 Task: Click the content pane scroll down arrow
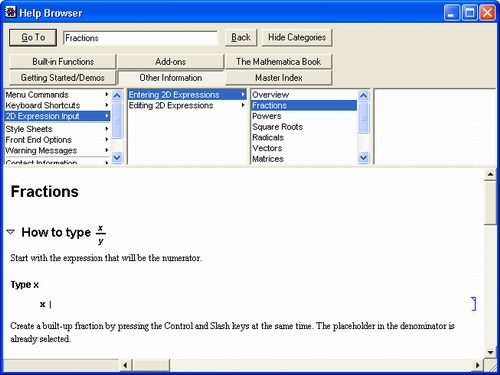490,352
